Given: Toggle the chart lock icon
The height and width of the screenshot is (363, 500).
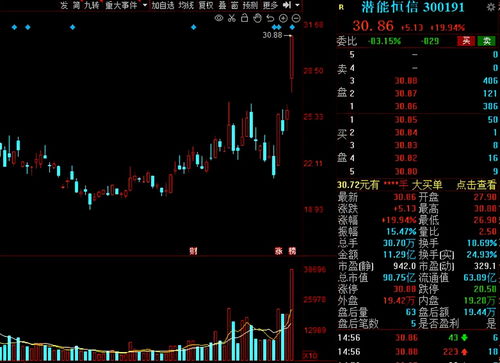Looking at the screenshot, I should 244,18.
